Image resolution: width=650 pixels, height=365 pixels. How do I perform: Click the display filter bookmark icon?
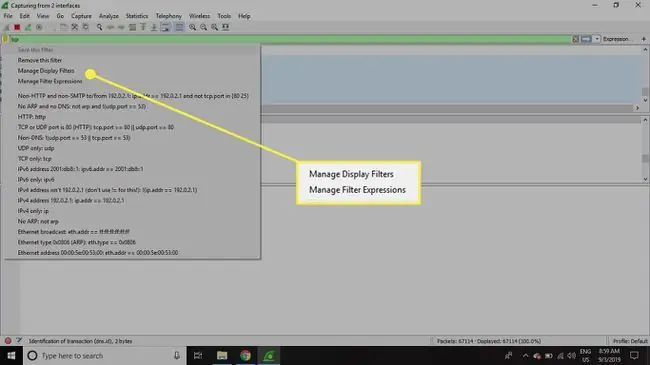[x=5, y=39]
